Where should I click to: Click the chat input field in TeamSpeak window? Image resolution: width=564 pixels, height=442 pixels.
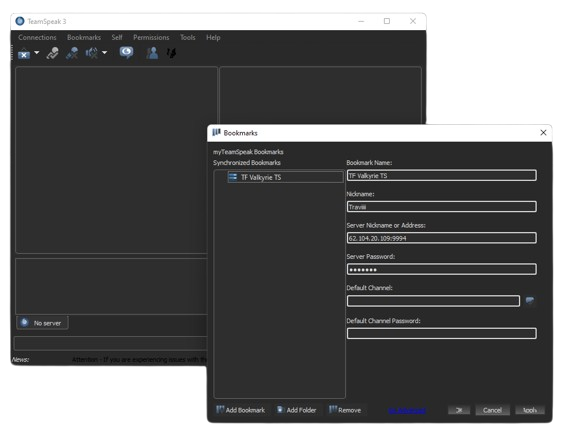pos(110,343)
